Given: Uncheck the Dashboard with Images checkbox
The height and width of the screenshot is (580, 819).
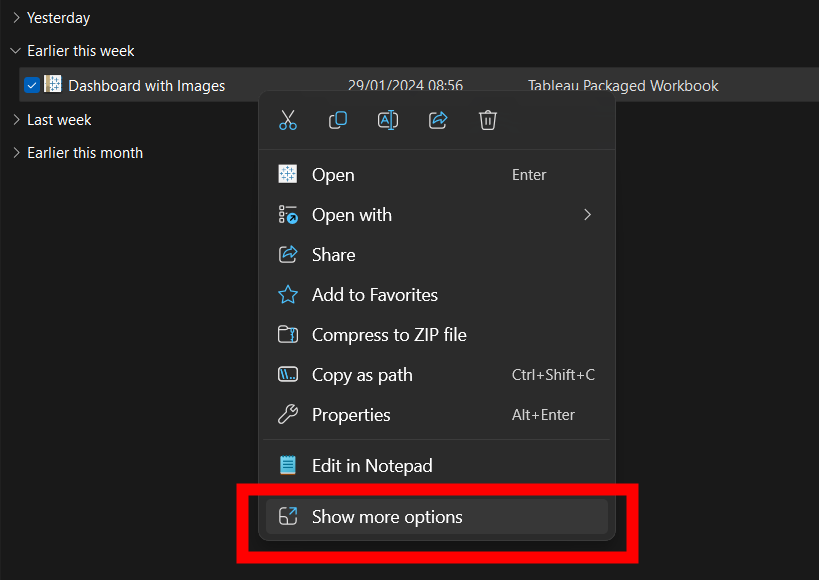Looking at the screenshot, I should click(32, 85).
